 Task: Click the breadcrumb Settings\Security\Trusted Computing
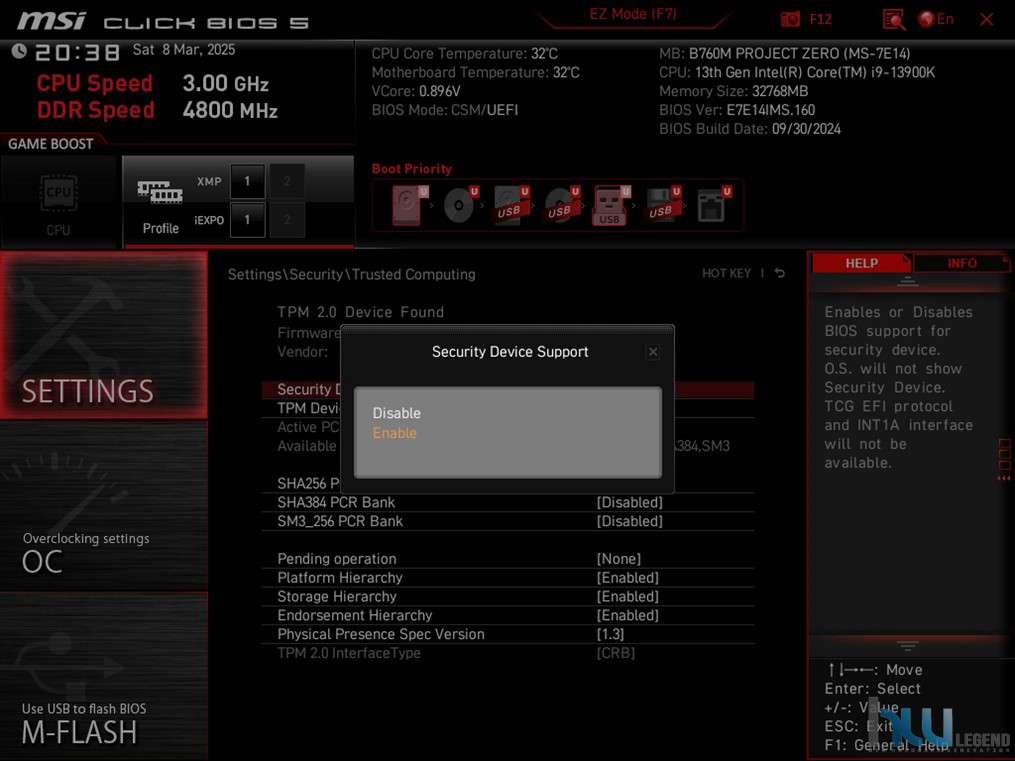tap(351, 274)
